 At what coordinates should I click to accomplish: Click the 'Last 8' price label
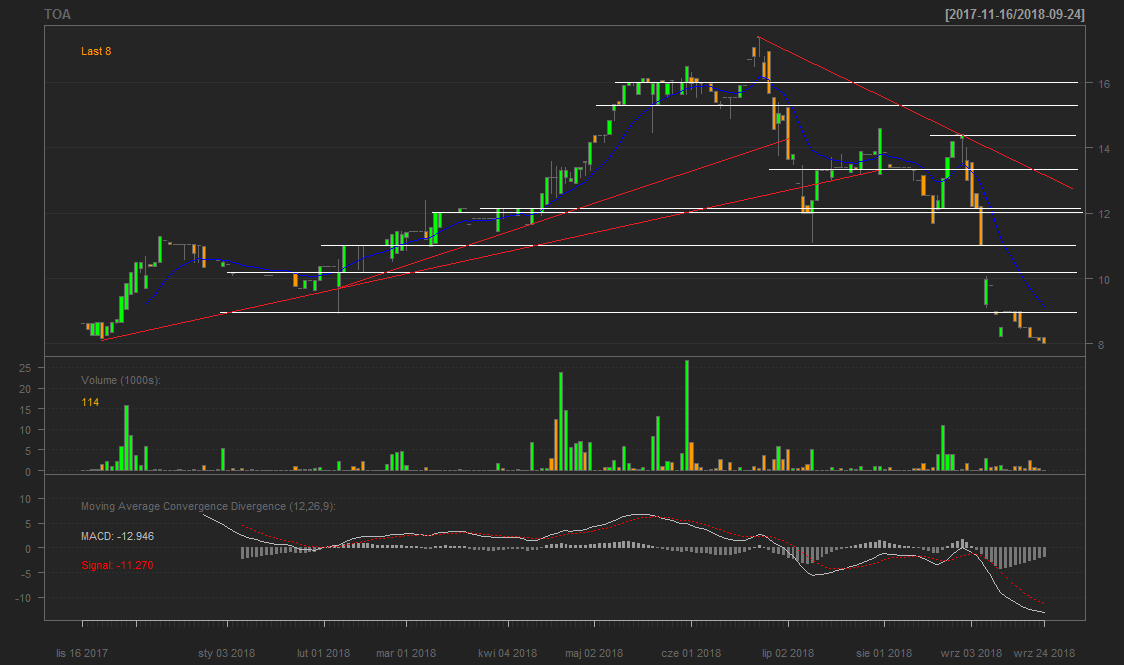(x=96, y=51)
